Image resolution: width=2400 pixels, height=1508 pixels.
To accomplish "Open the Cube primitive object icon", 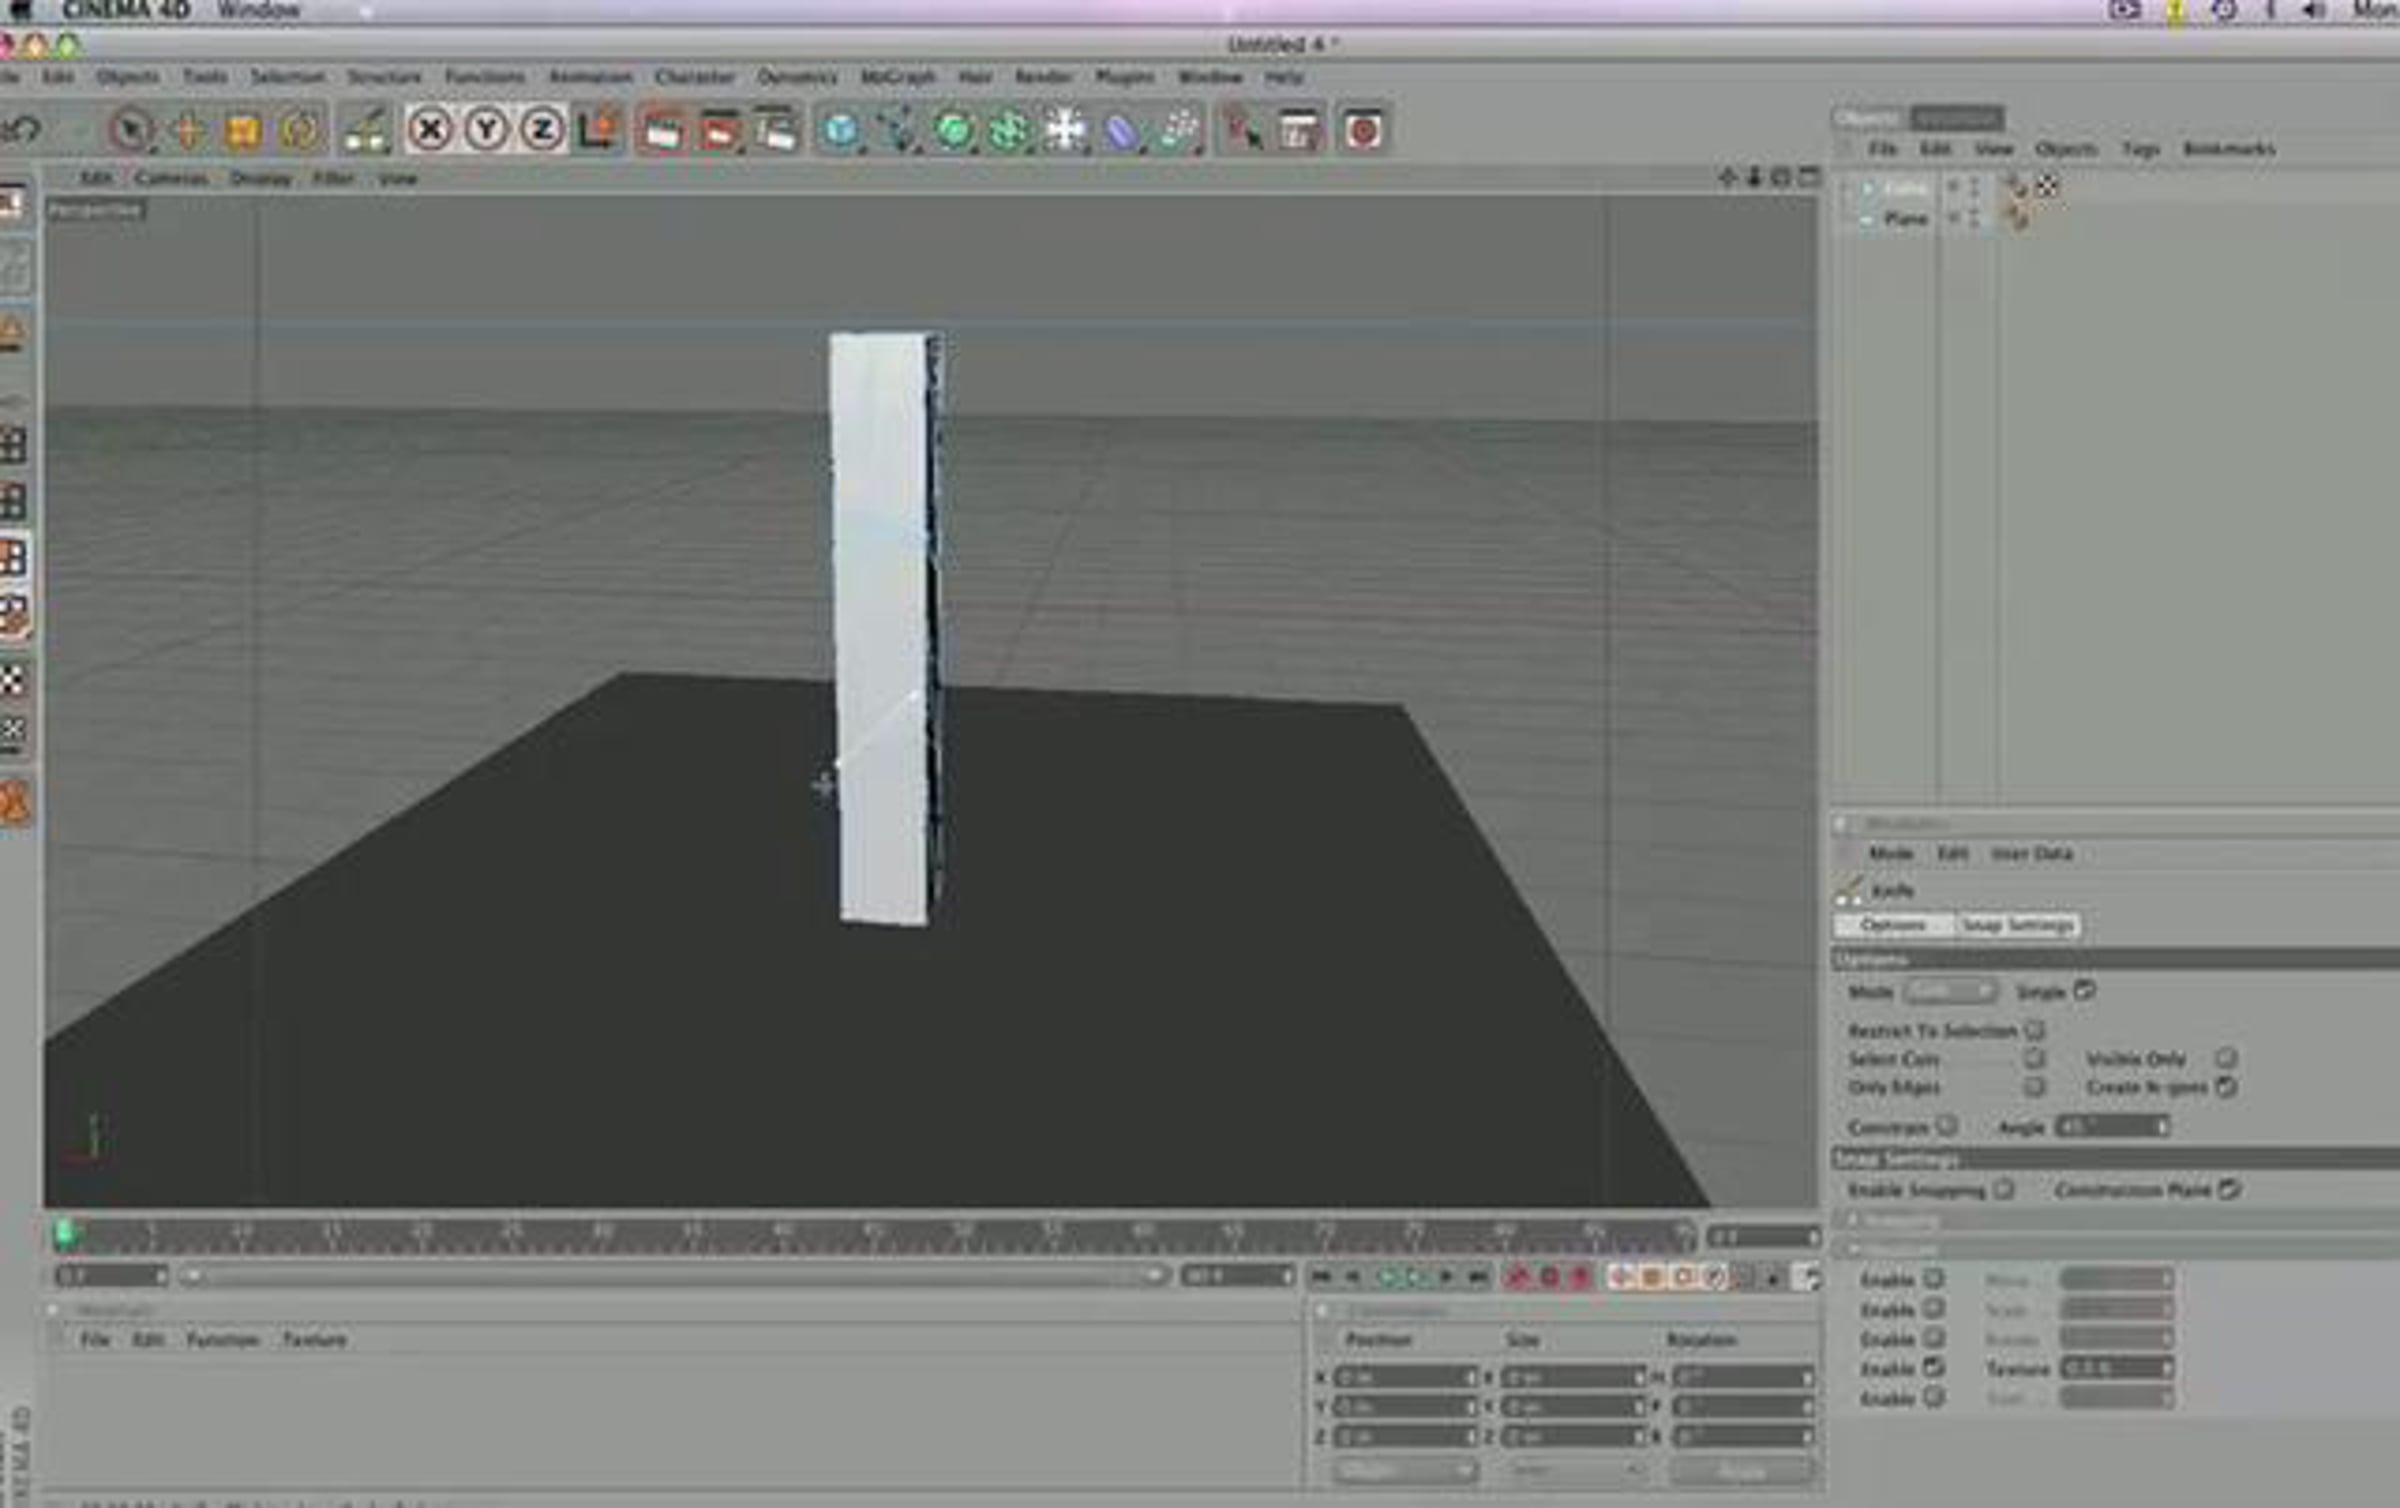I will tap(840, 131).
